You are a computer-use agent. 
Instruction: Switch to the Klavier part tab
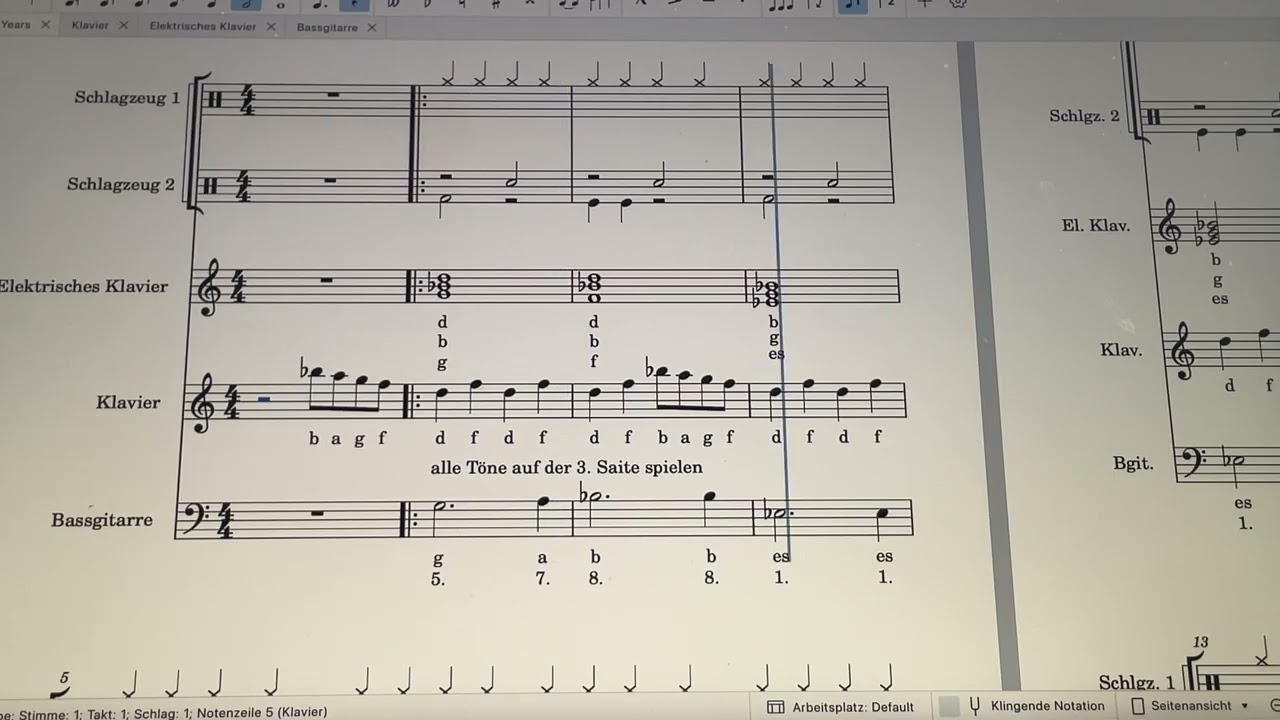90,26
